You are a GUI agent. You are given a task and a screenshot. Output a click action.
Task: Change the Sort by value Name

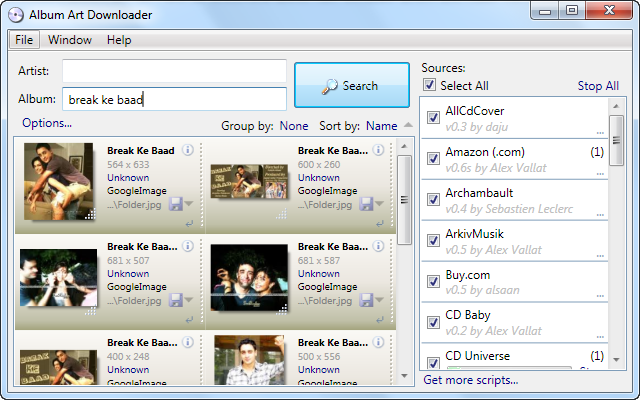(381, 126)
